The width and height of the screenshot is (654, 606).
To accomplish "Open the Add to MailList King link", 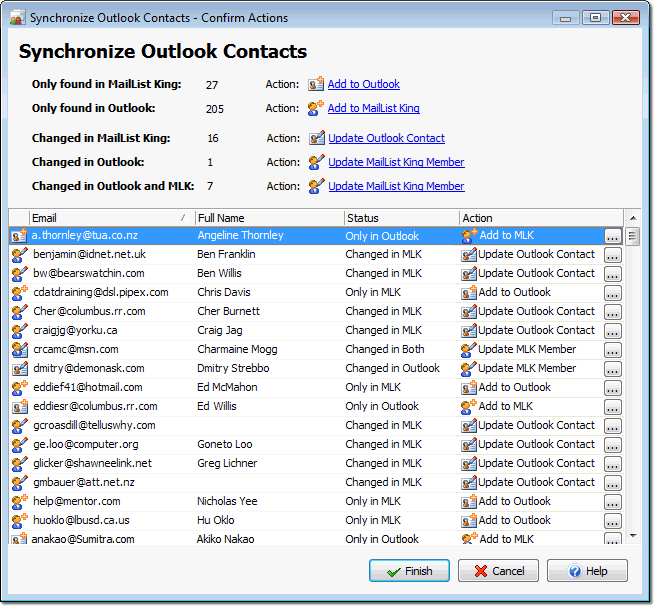I will (373, 108).
